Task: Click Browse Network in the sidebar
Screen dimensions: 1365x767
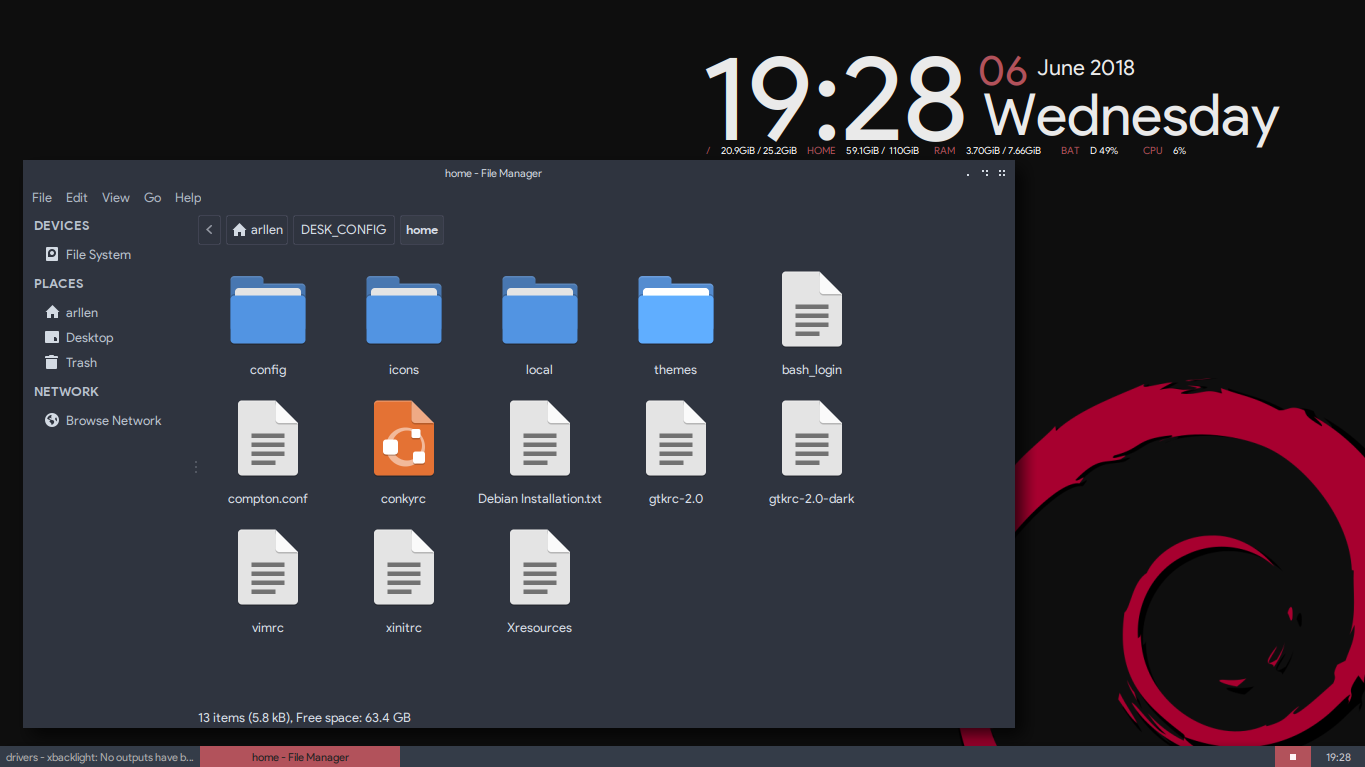Action: click(112, 420)
